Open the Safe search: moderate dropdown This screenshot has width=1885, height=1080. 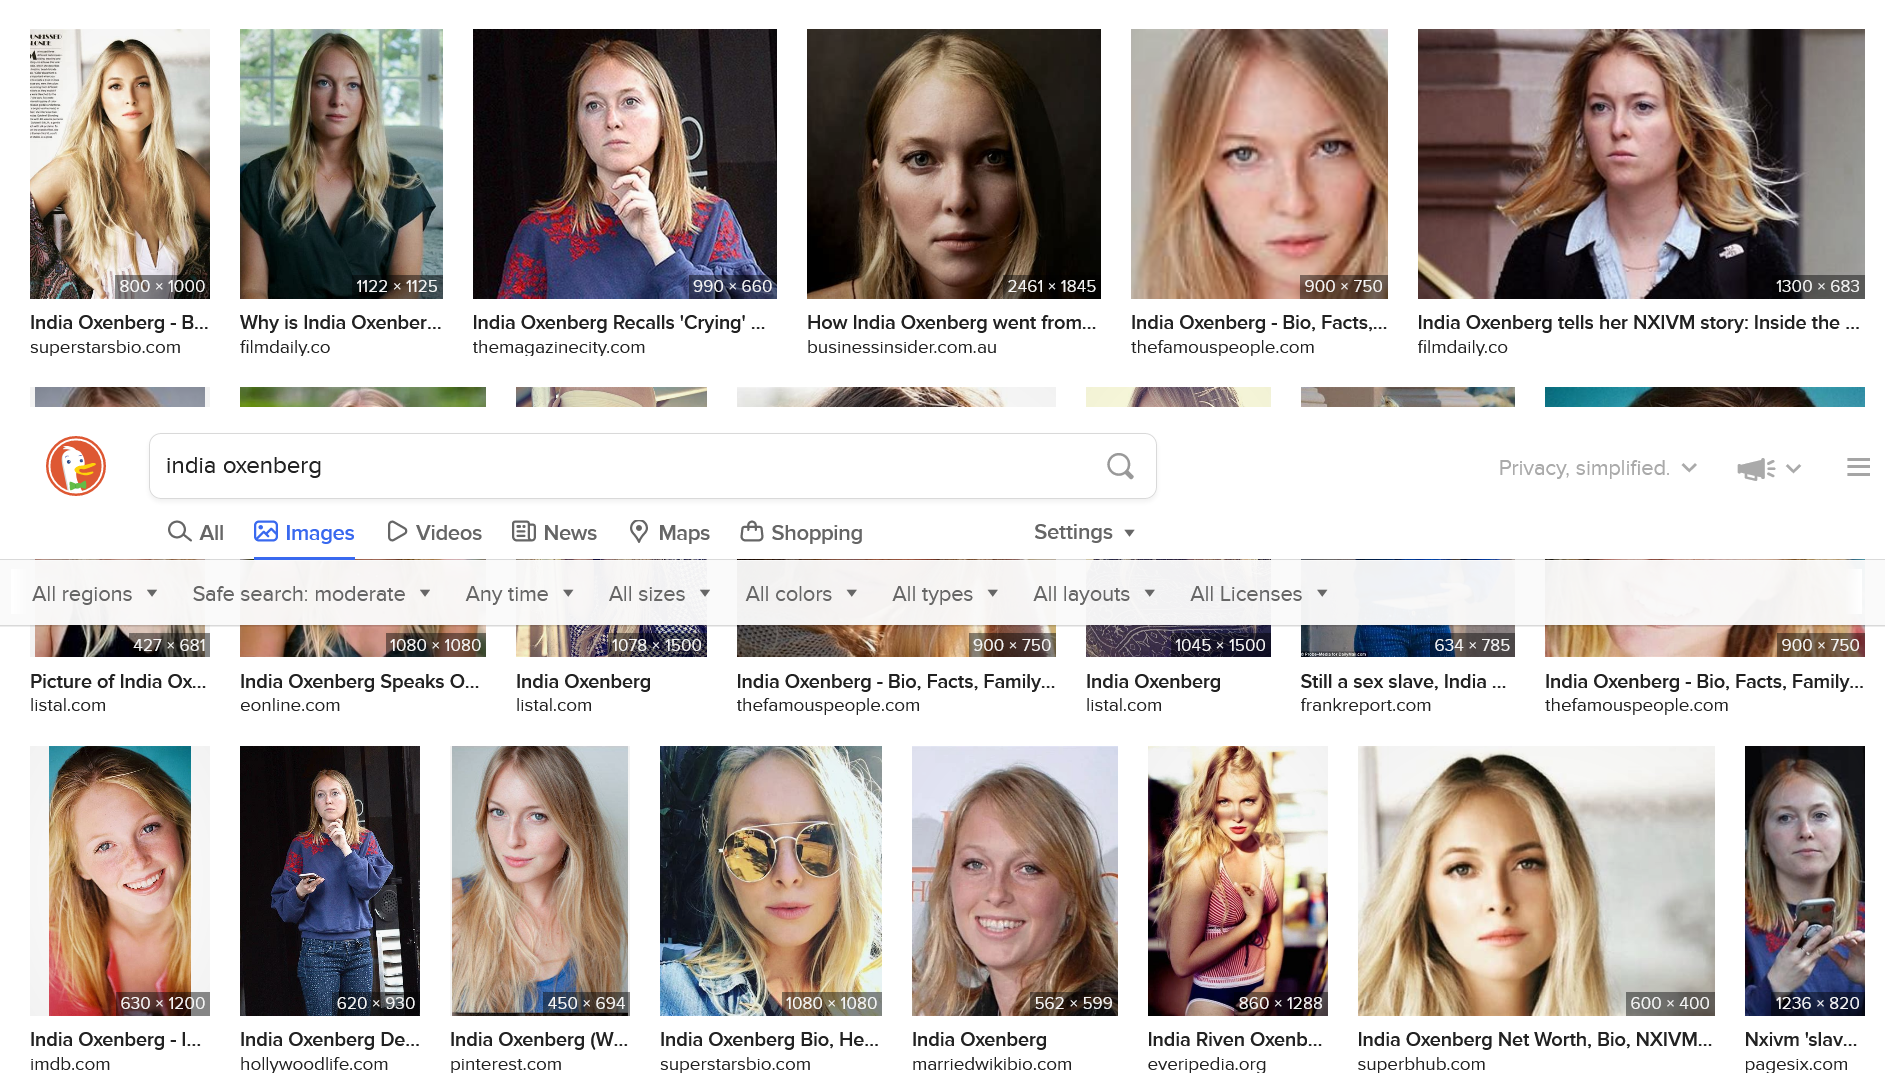(x=311, y=594)
